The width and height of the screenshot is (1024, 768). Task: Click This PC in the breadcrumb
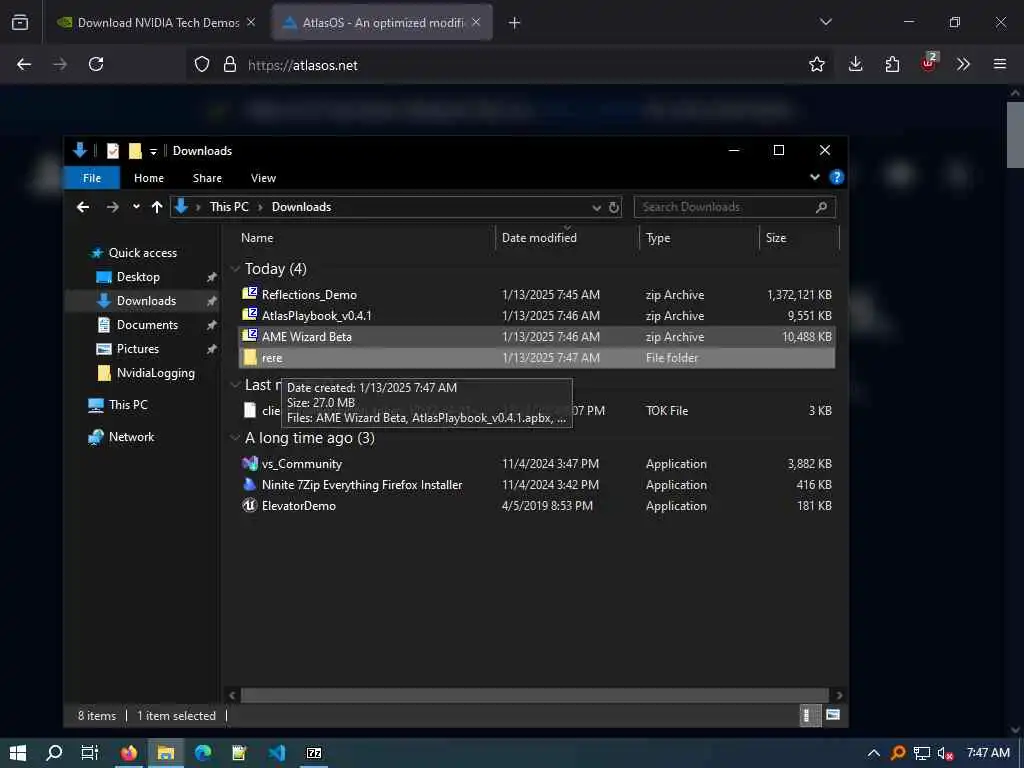pyautogui.click(x=229, y=207)
